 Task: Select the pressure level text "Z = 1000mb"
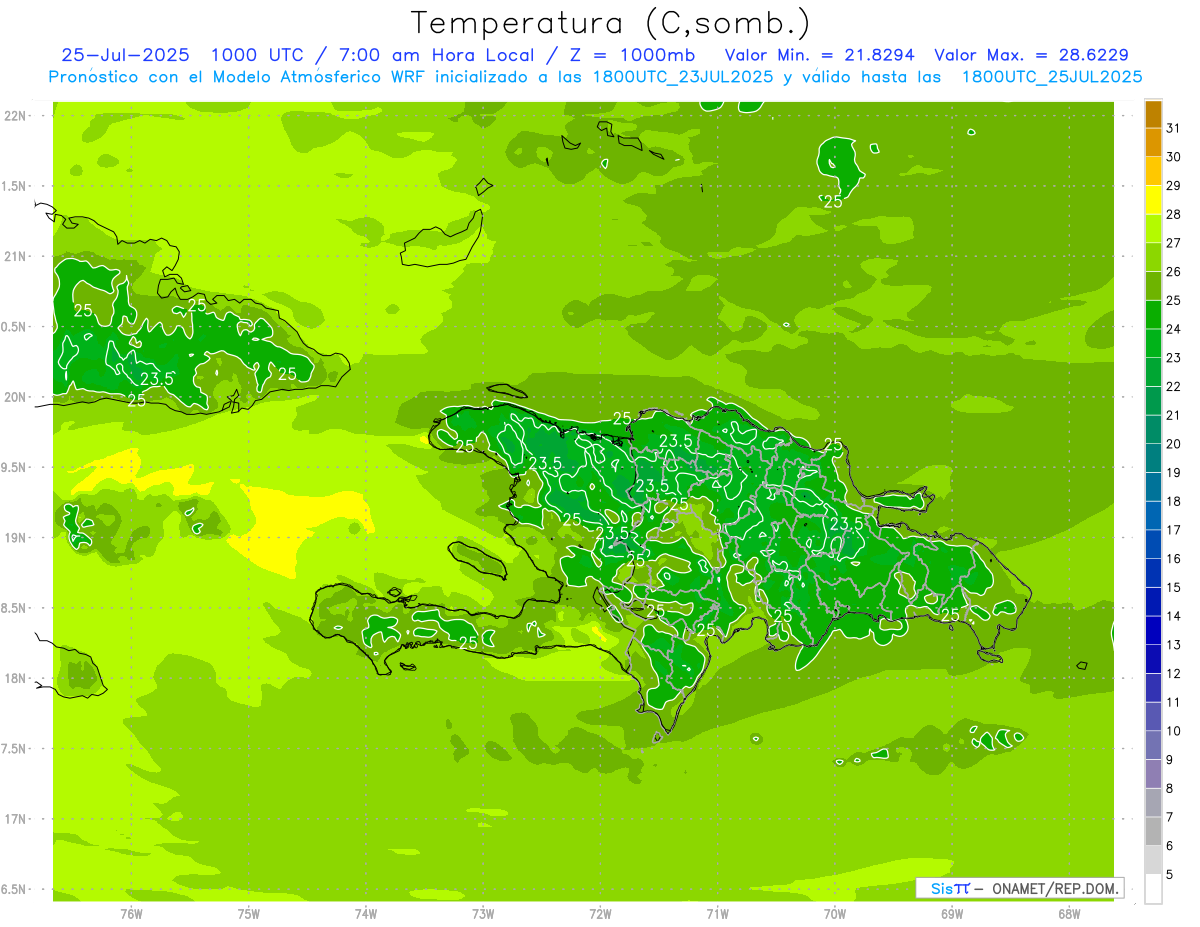632,55
